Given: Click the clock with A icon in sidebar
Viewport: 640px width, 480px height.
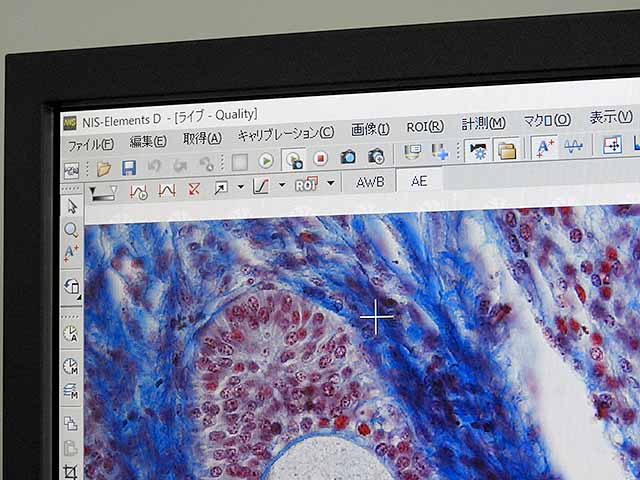Looking at the screenshot, I should click(x=71, y=334).
